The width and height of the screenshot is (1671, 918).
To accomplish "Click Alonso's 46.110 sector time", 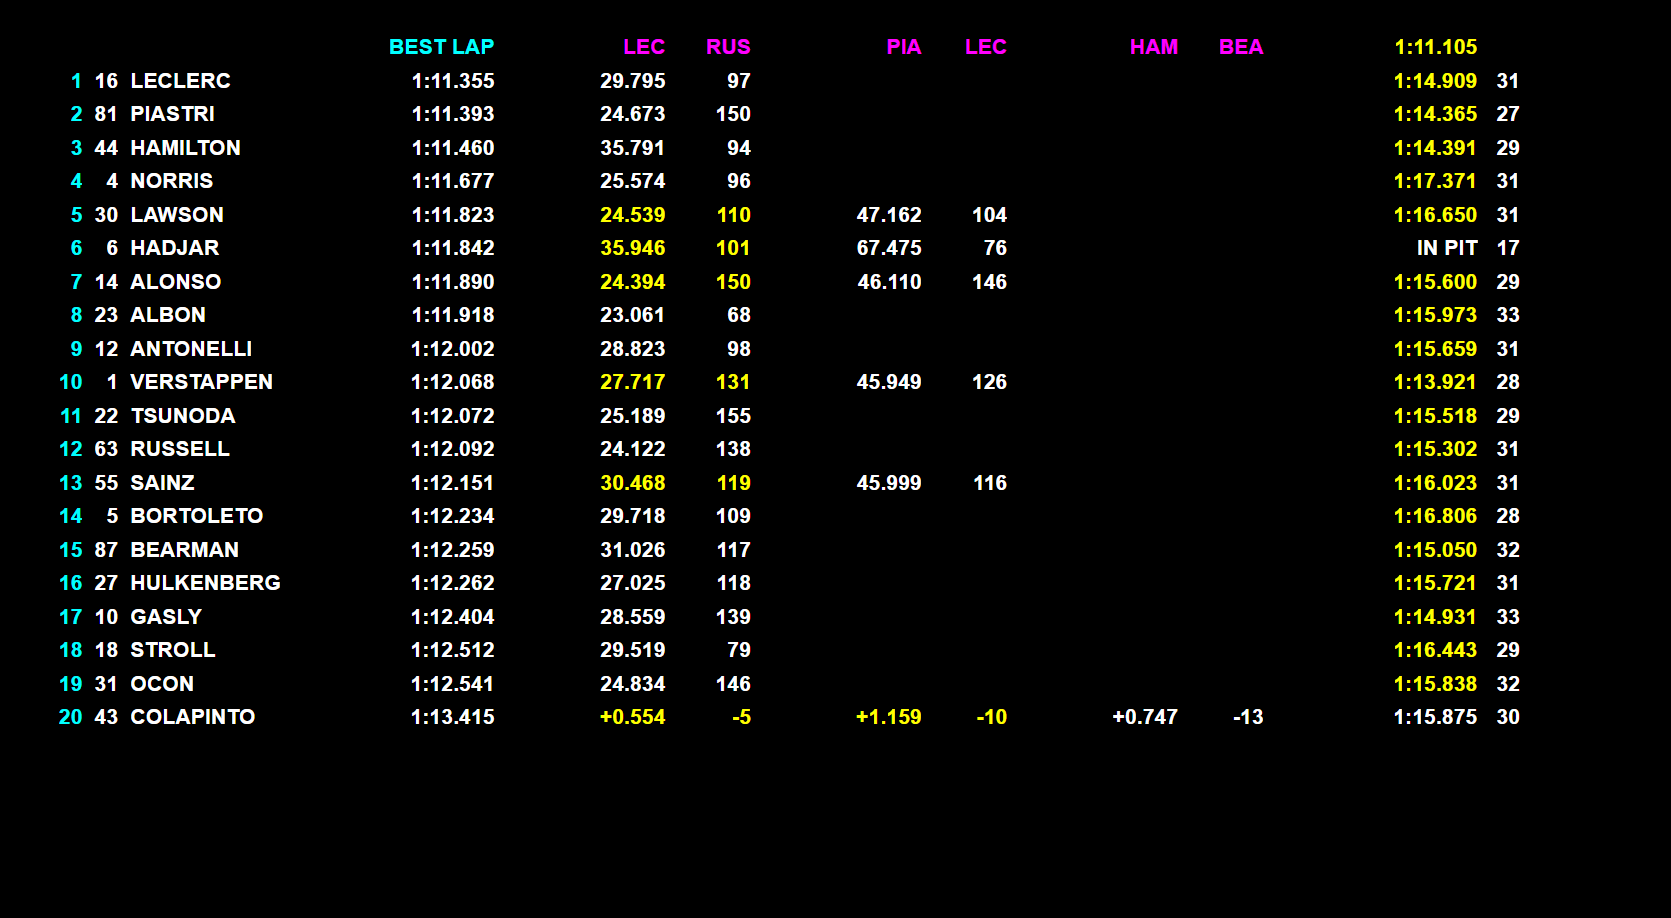I will click(x=889, y=282).
